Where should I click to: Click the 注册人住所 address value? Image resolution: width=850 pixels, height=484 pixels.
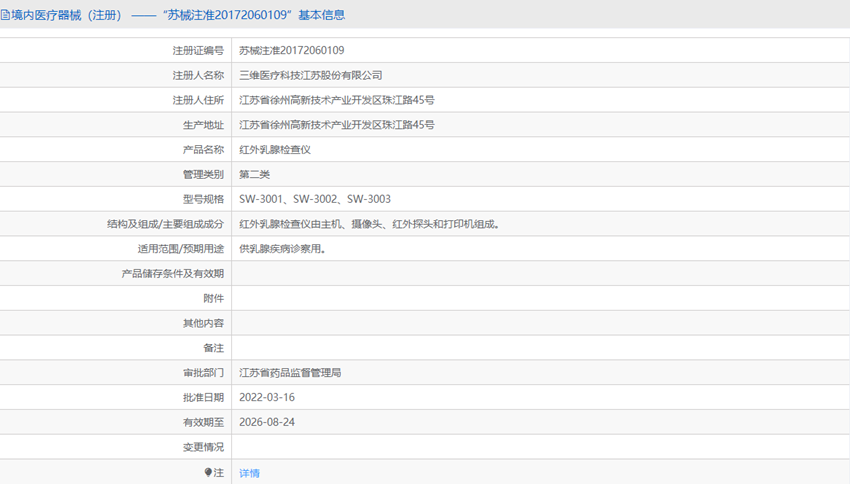(336, 100)
